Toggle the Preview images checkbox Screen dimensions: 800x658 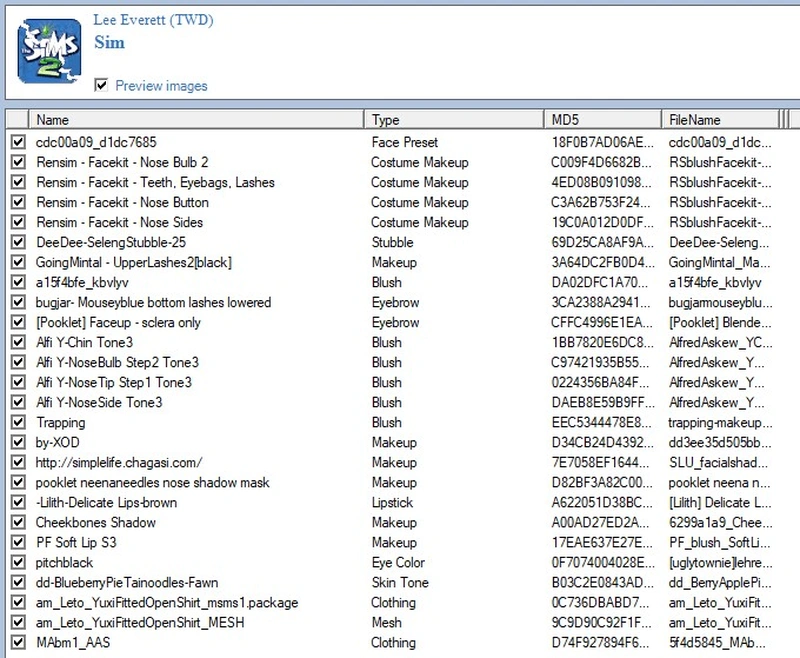[101, 86]
